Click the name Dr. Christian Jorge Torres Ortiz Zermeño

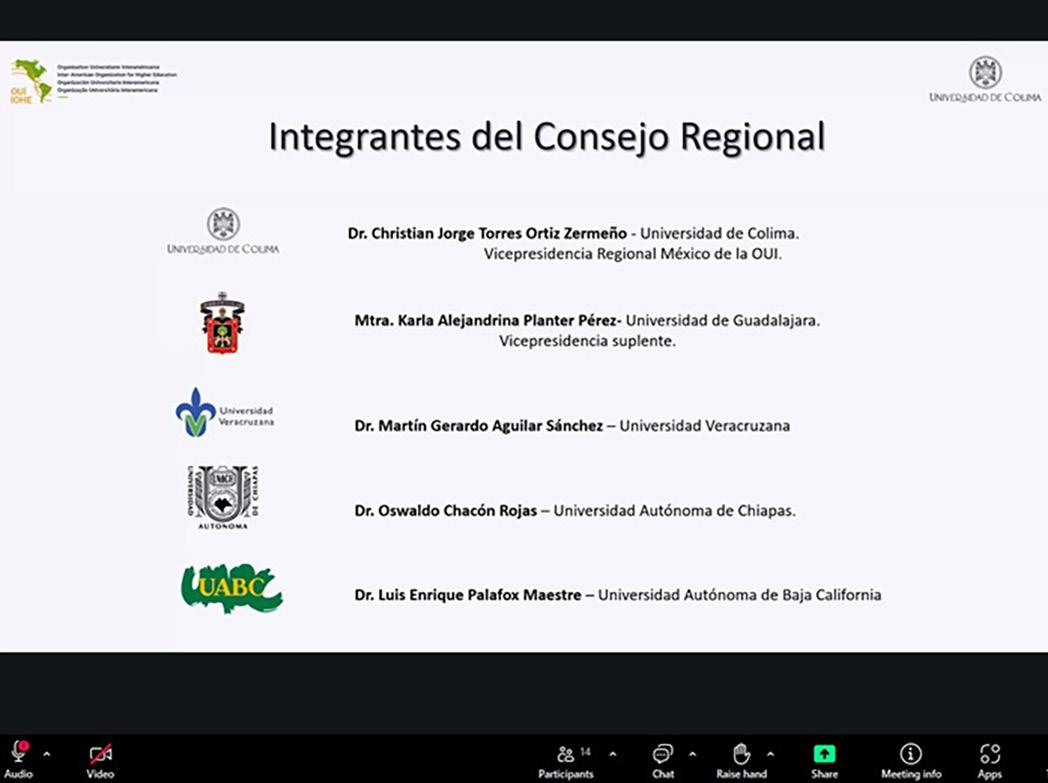pos(487,233)
